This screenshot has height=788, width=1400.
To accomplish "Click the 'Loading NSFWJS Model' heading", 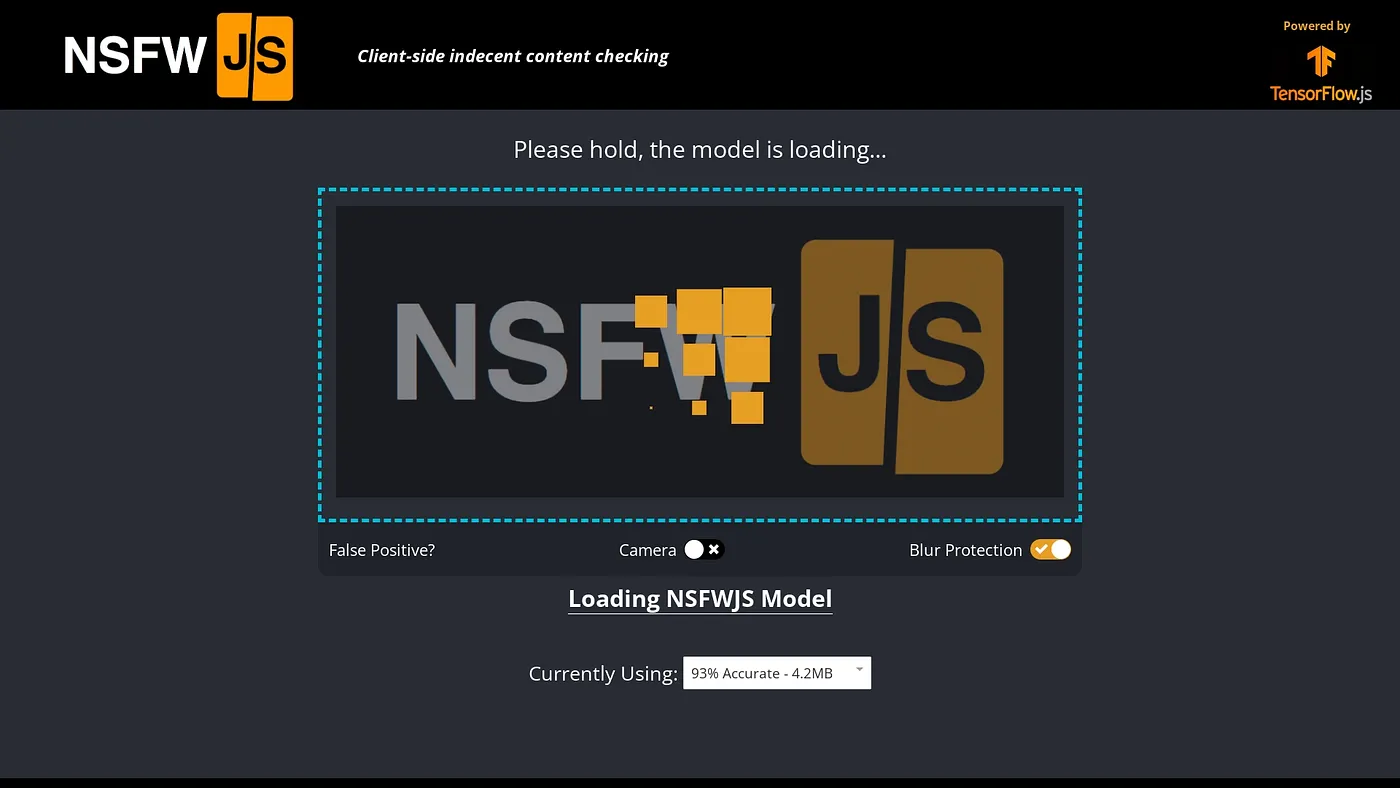I will tap(700, 599).
